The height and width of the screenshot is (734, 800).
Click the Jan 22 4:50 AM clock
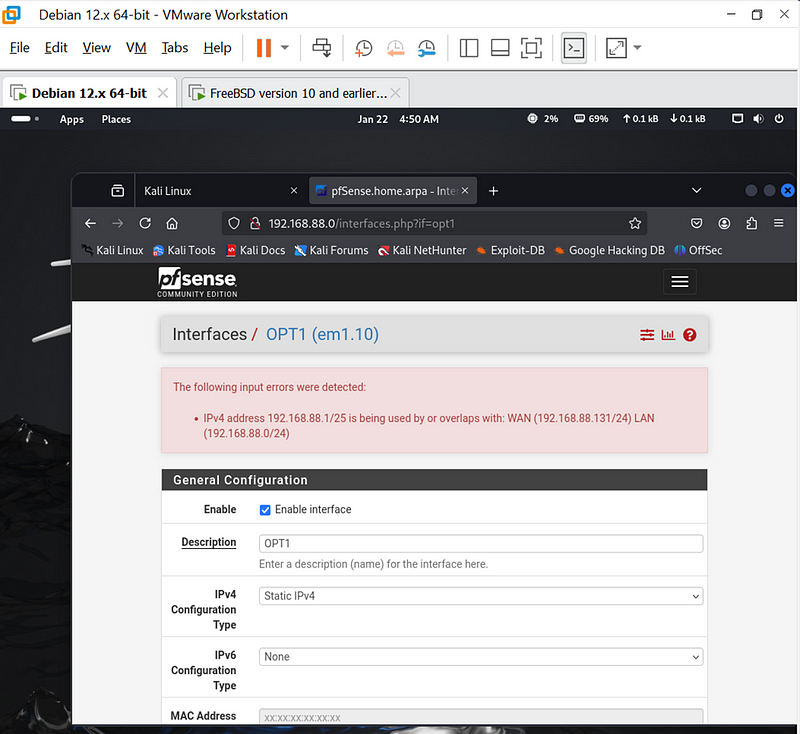[x=398, y=119]
